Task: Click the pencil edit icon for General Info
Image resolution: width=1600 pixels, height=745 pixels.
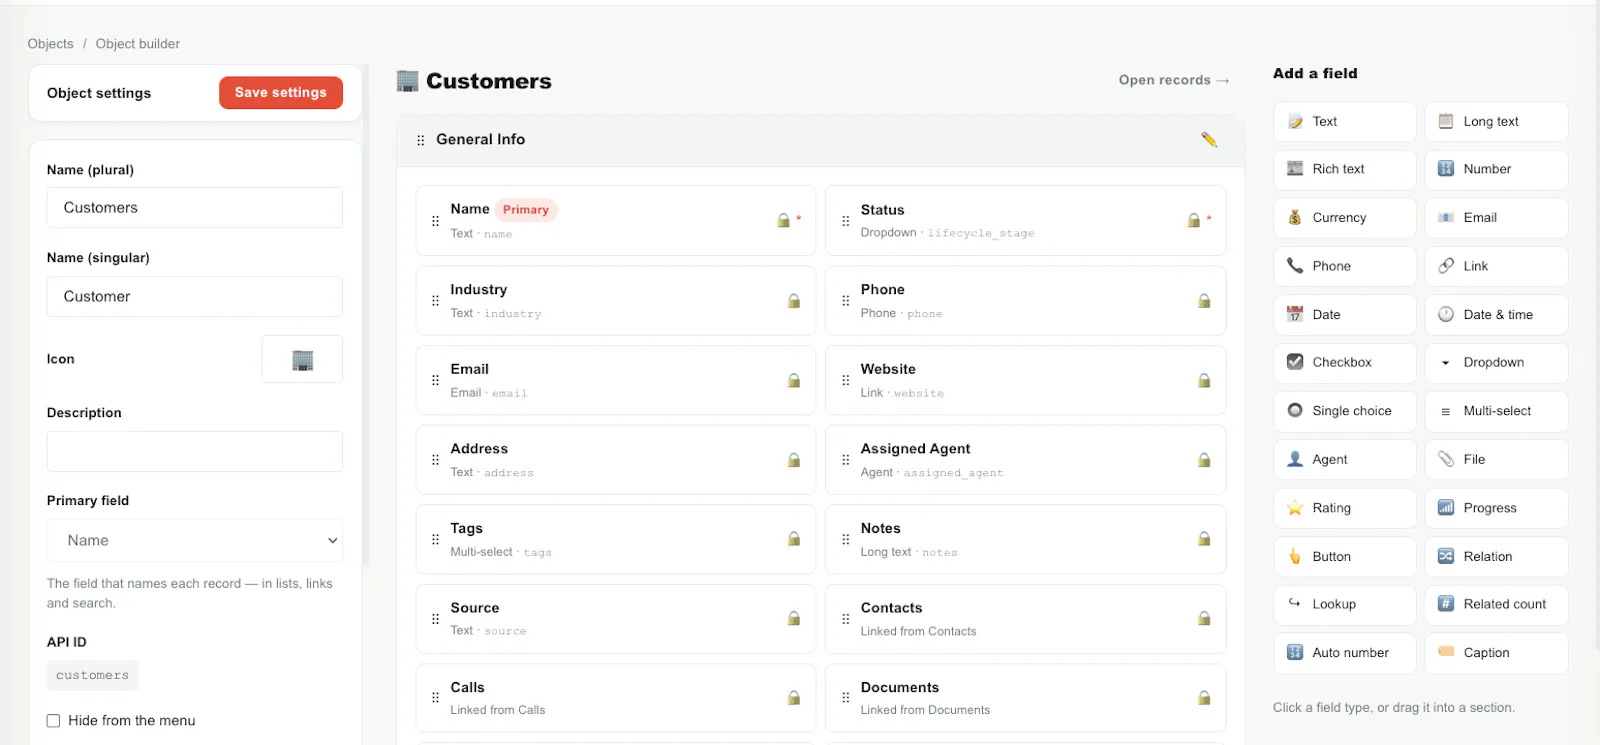Action: tap(1209, 140)
